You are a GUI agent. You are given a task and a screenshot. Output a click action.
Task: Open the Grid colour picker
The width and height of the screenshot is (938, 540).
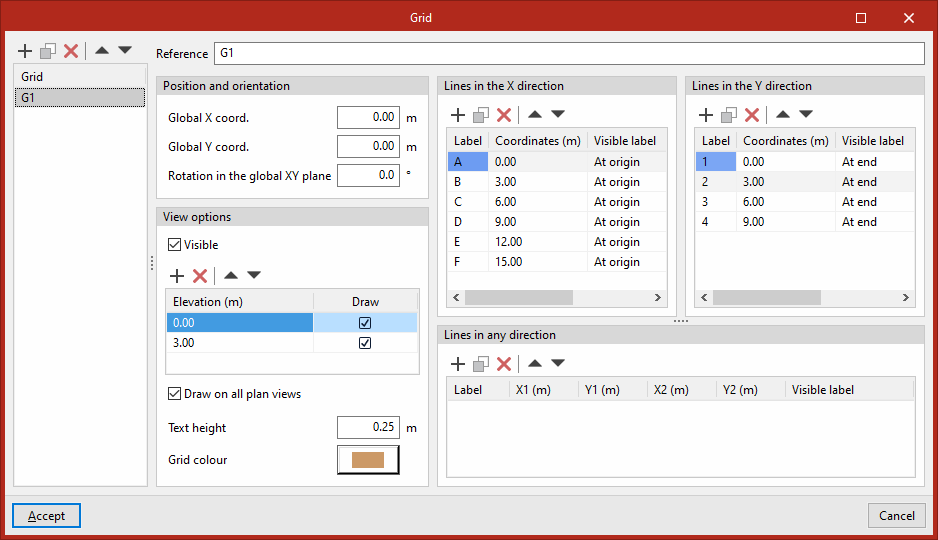coord(368,459)
